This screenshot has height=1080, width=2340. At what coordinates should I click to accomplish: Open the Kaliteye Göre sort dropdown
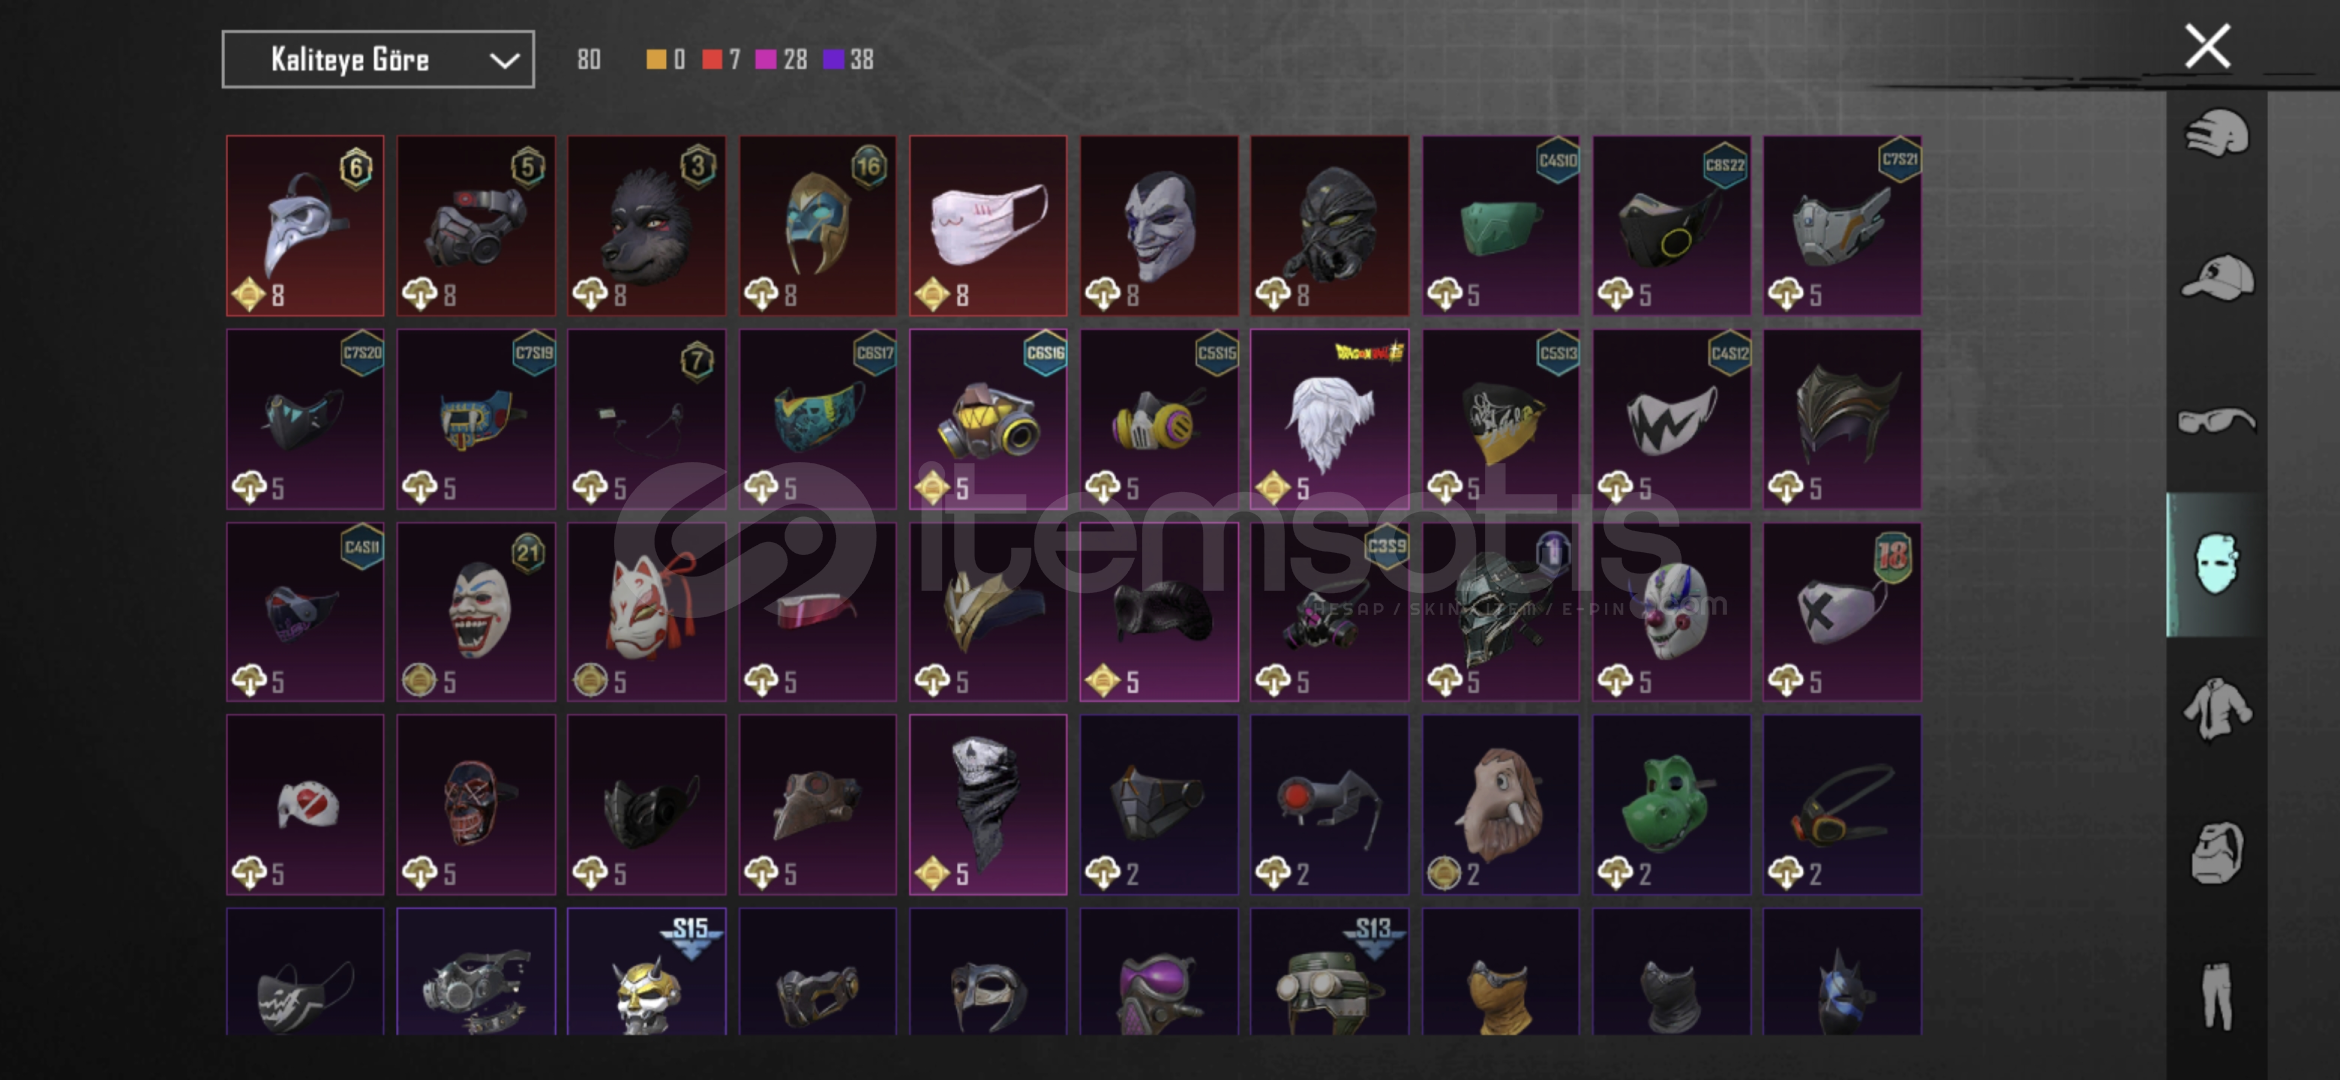pos(378,60)
